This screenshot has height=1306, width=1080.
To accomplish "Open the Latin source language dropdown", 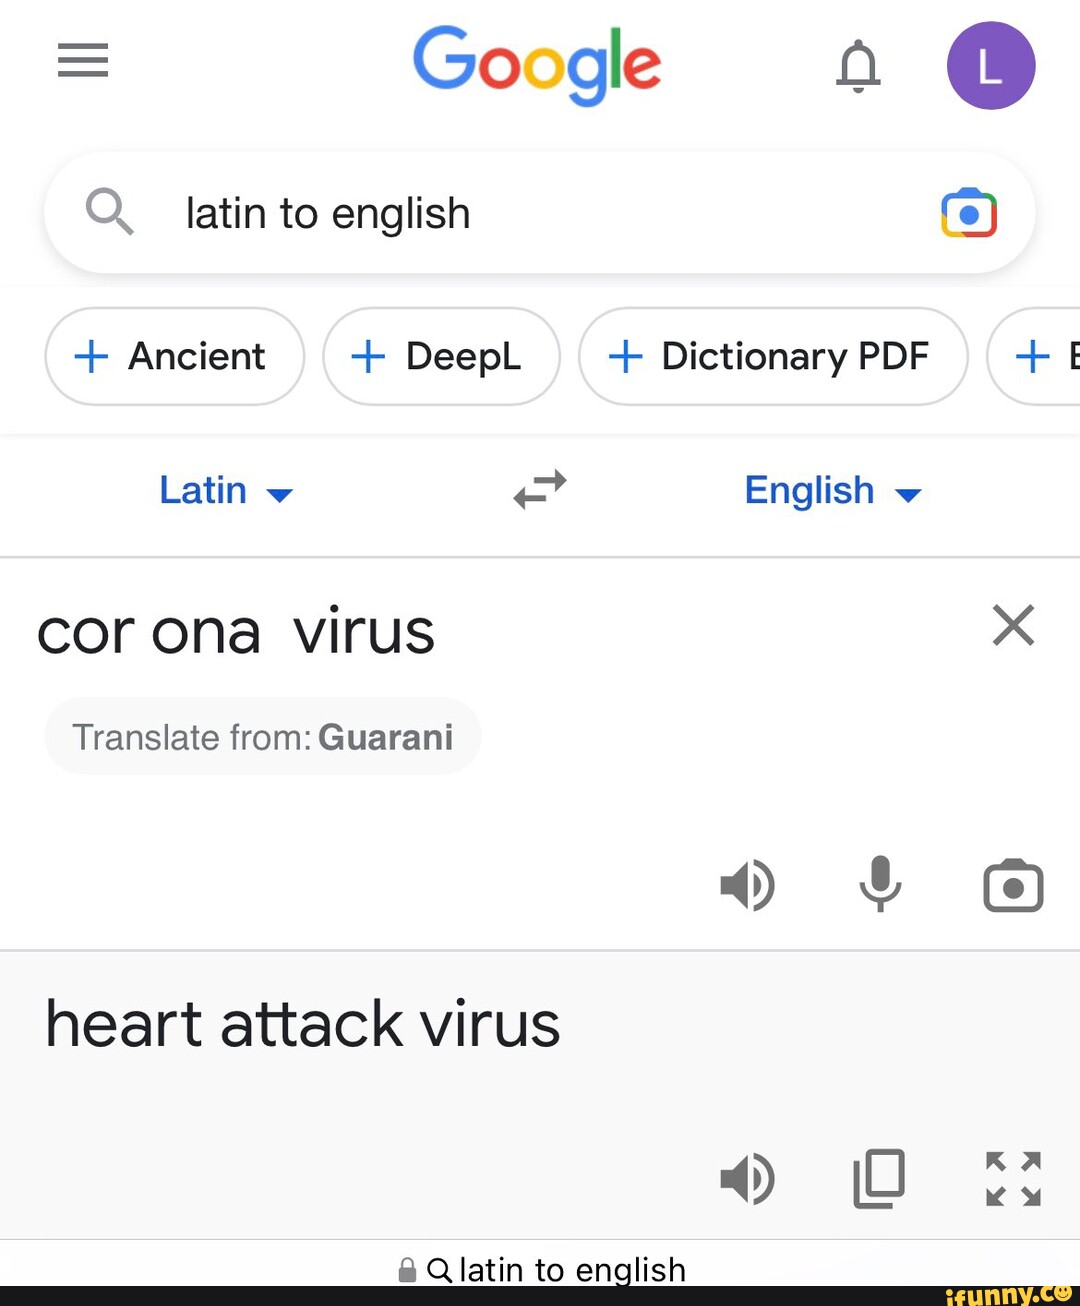I will click(x=226, y=491).
